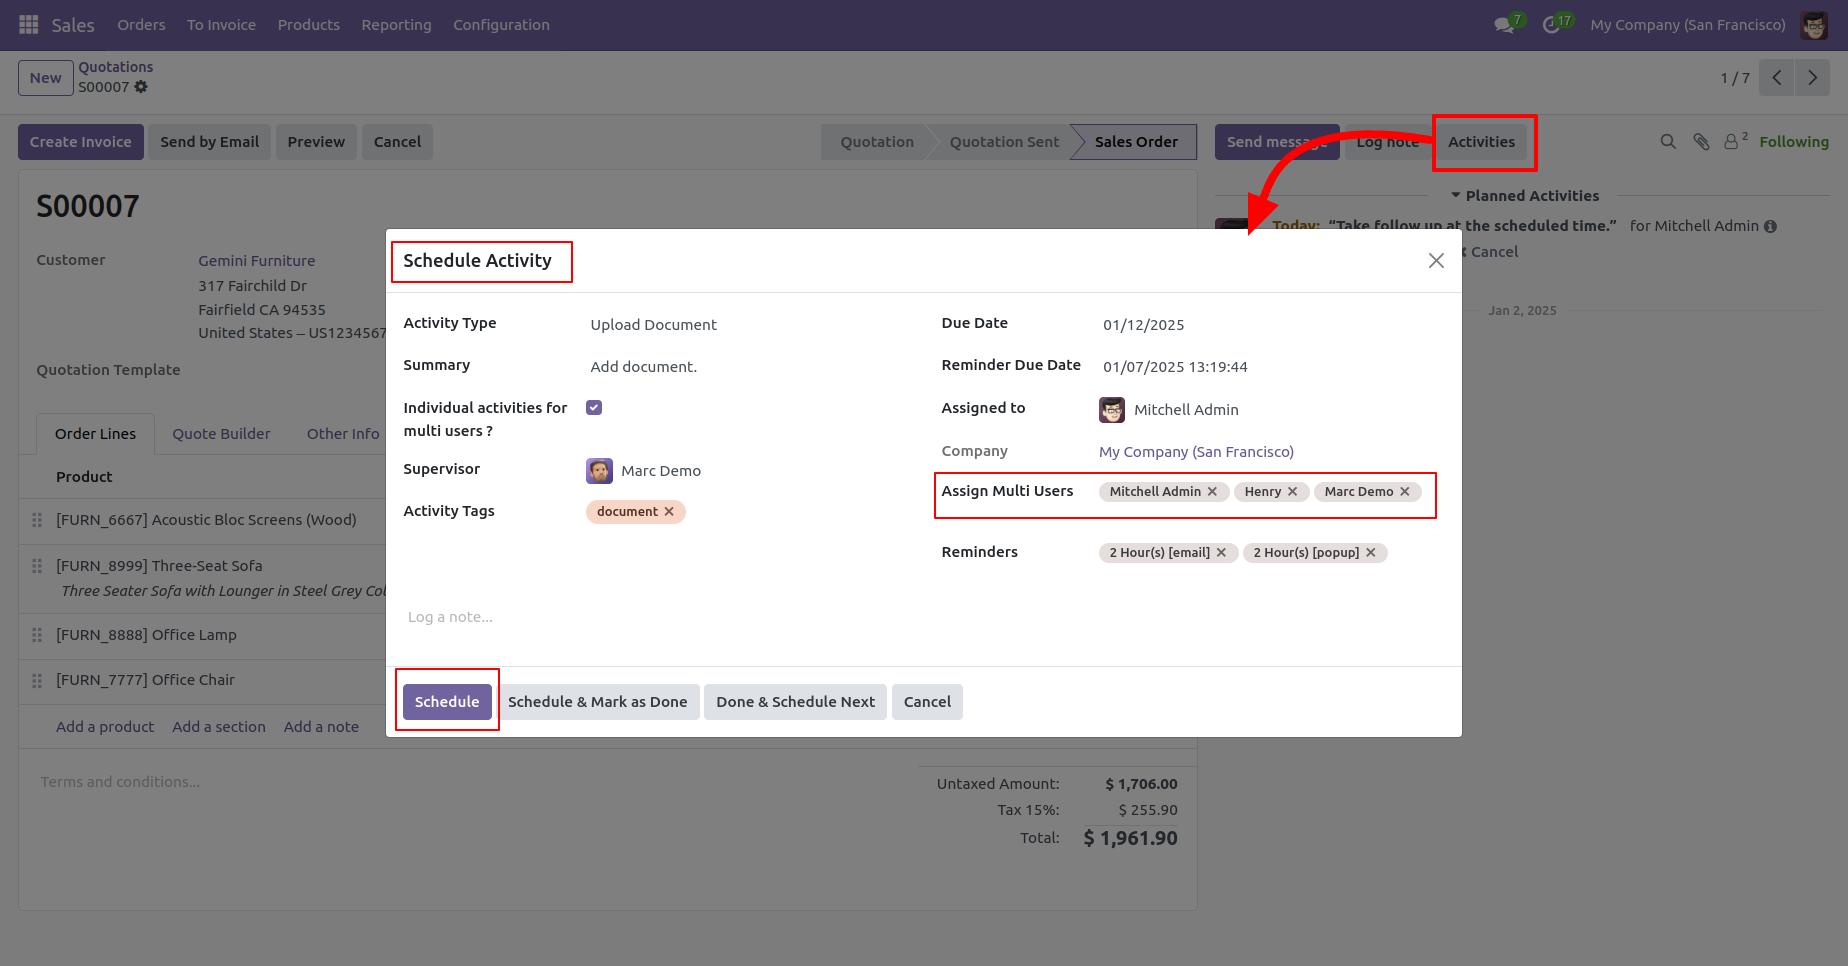The height and width of the screenshot is (966, 1848).
Task: Click Done & Schedule Next
Action: click(x=795, y=702)
